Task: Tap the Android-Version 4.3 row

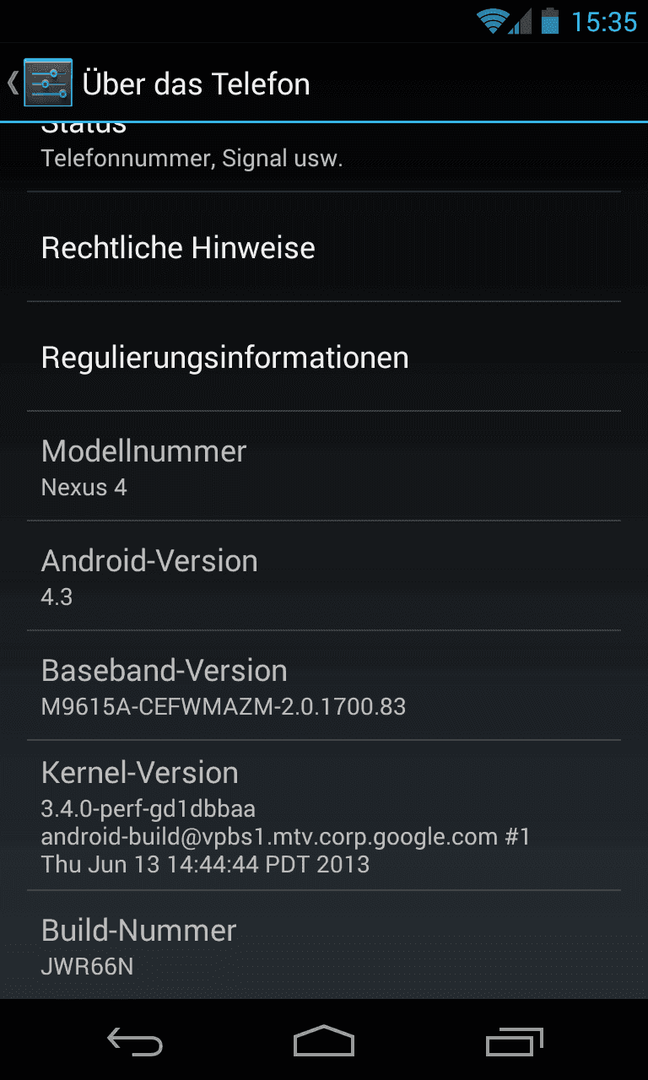Action: pyautogui.click(x=324, y=575)
